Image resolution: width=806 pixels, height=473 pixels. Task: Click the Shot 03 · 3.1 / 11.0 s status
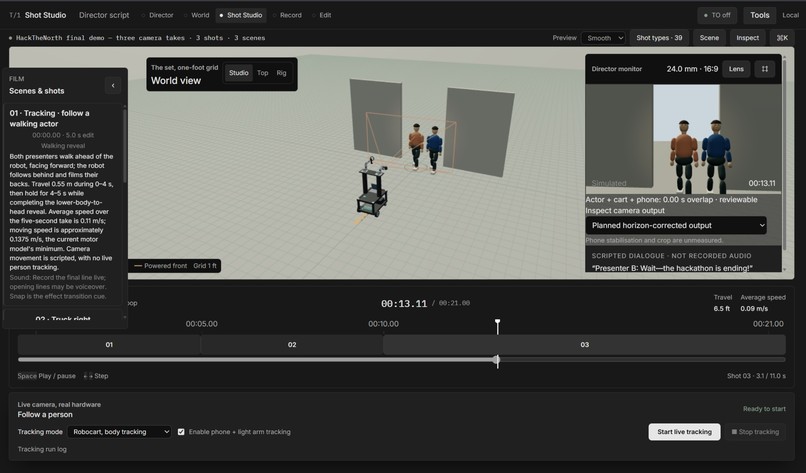click(756, 376)
